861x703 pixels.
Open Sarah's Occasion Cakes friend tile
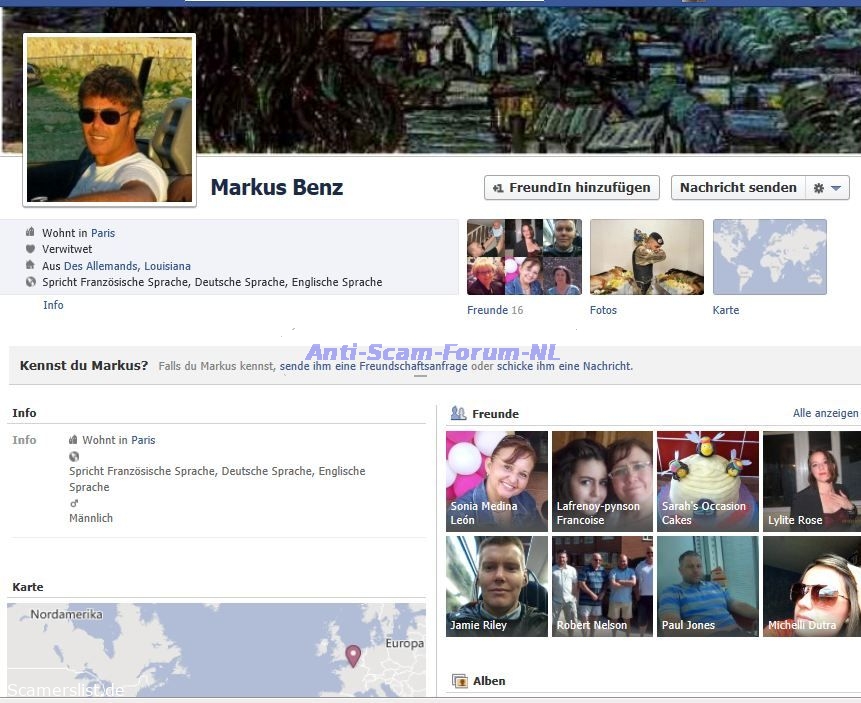(707, 480)
